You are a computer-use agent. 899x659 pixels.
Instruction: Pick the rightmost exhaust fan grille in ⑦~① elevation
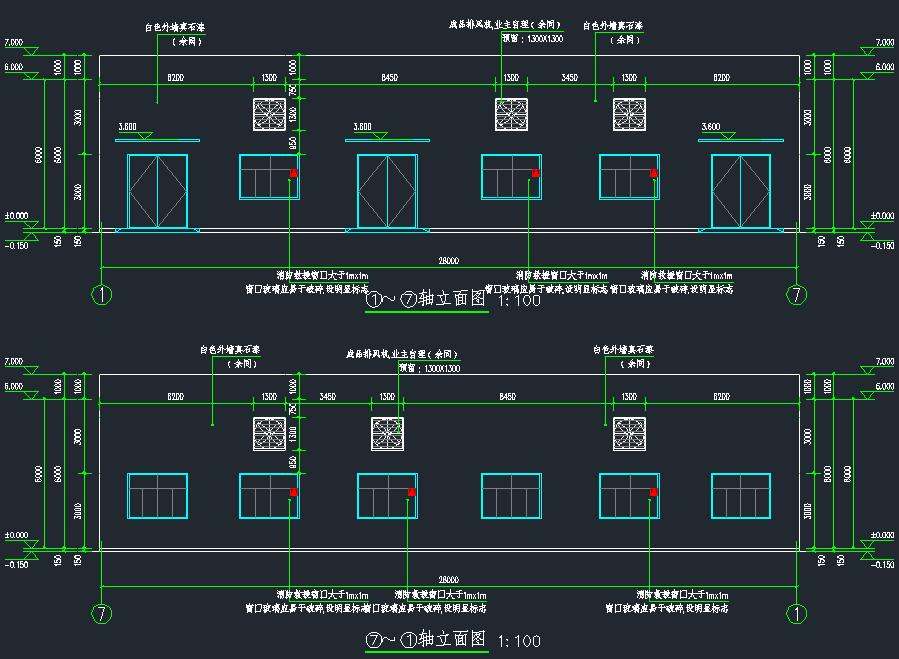(630, 434)
